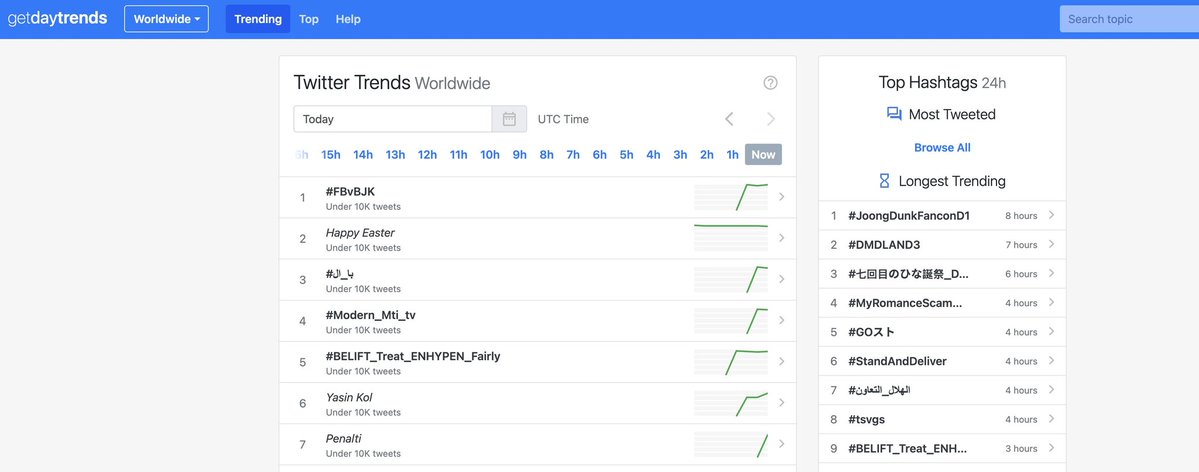Open the #BELIFT_Treat_ENHYPEN_Fairly trend
This screenshot has height=472, width=1199.
coord(413,356)
